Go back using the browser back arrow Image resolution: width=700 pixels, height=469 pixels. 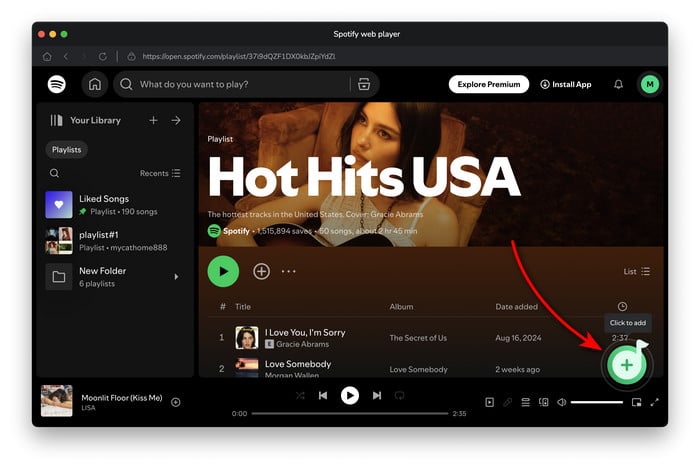tap(66, 57)
